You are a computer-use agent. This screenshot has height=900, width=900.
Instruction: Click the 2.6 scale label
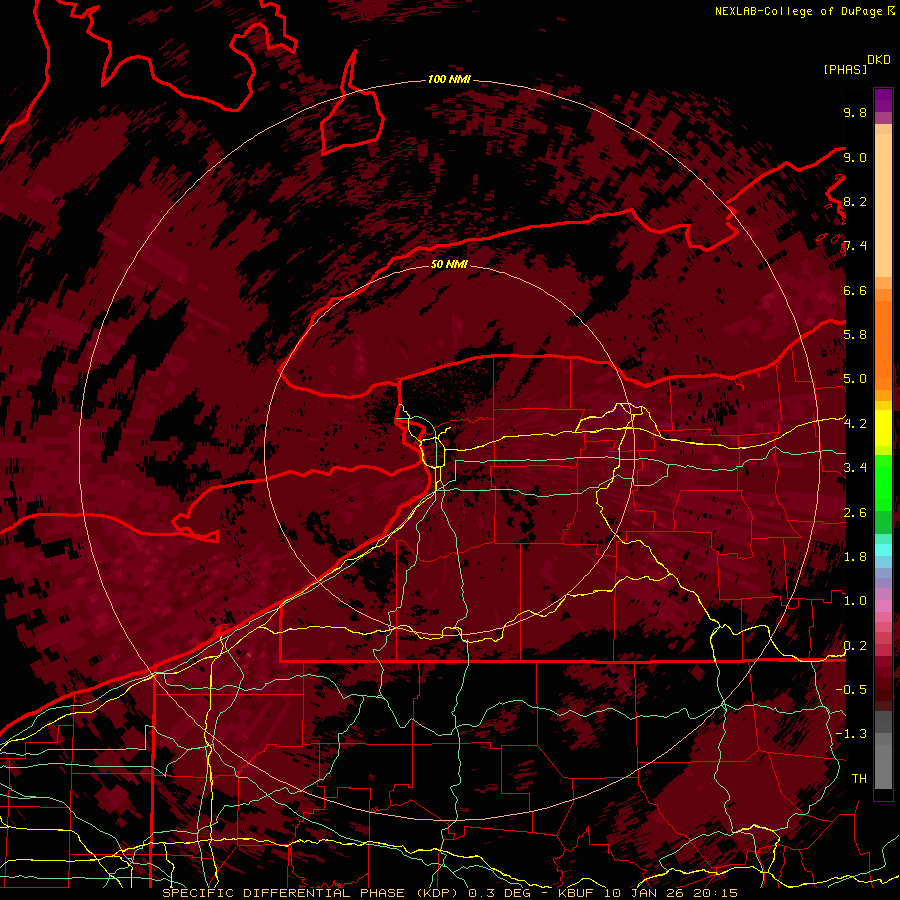855,513
